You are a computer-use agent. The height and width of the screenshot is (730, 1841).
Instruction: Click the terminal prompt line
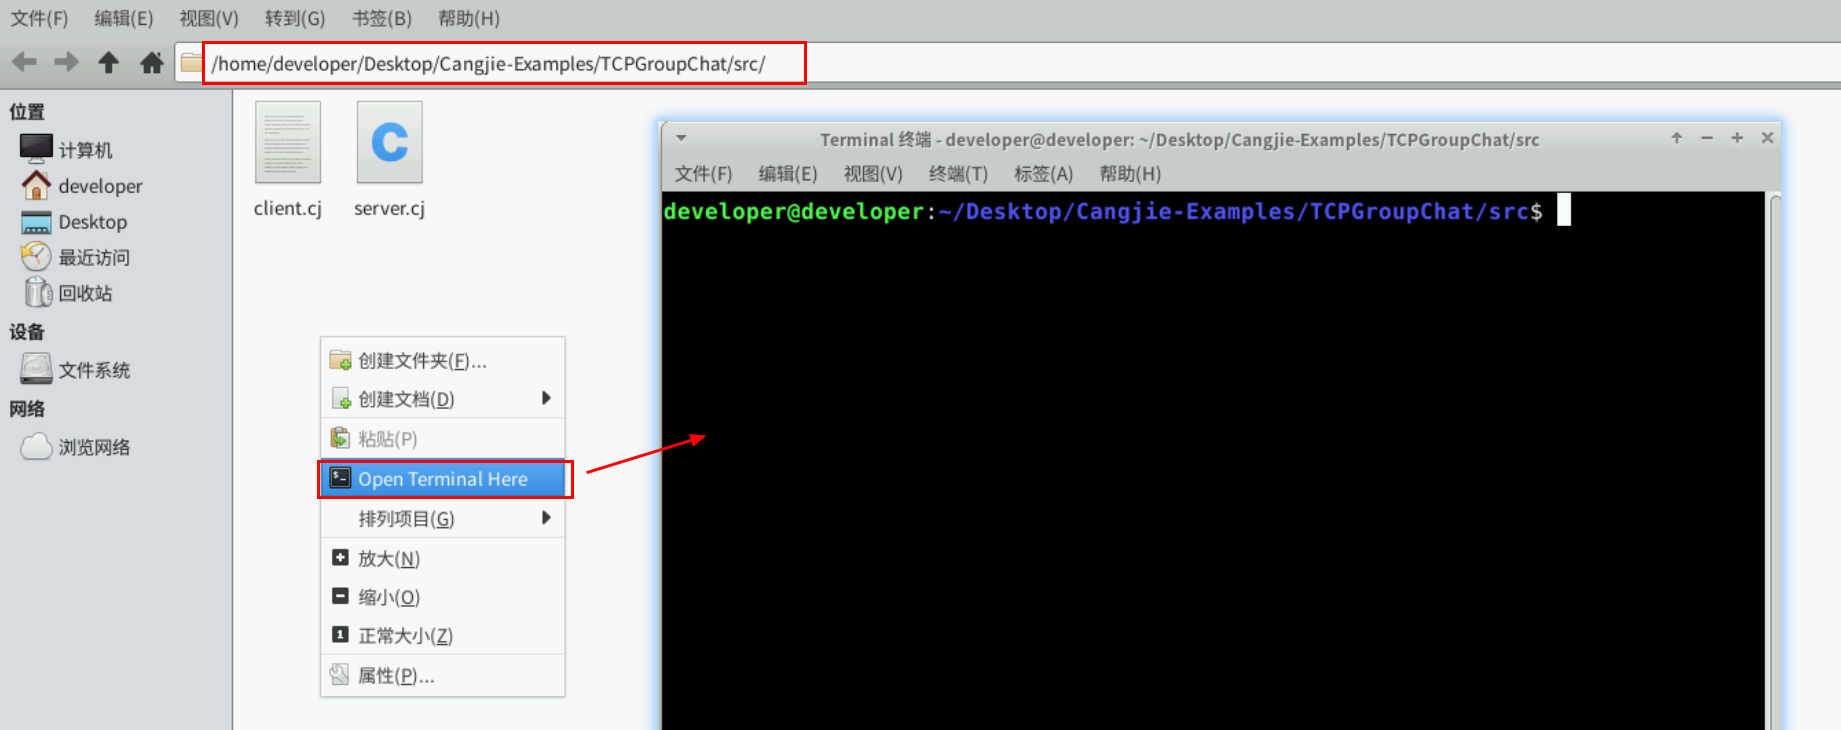click(x=1117, y=211)
